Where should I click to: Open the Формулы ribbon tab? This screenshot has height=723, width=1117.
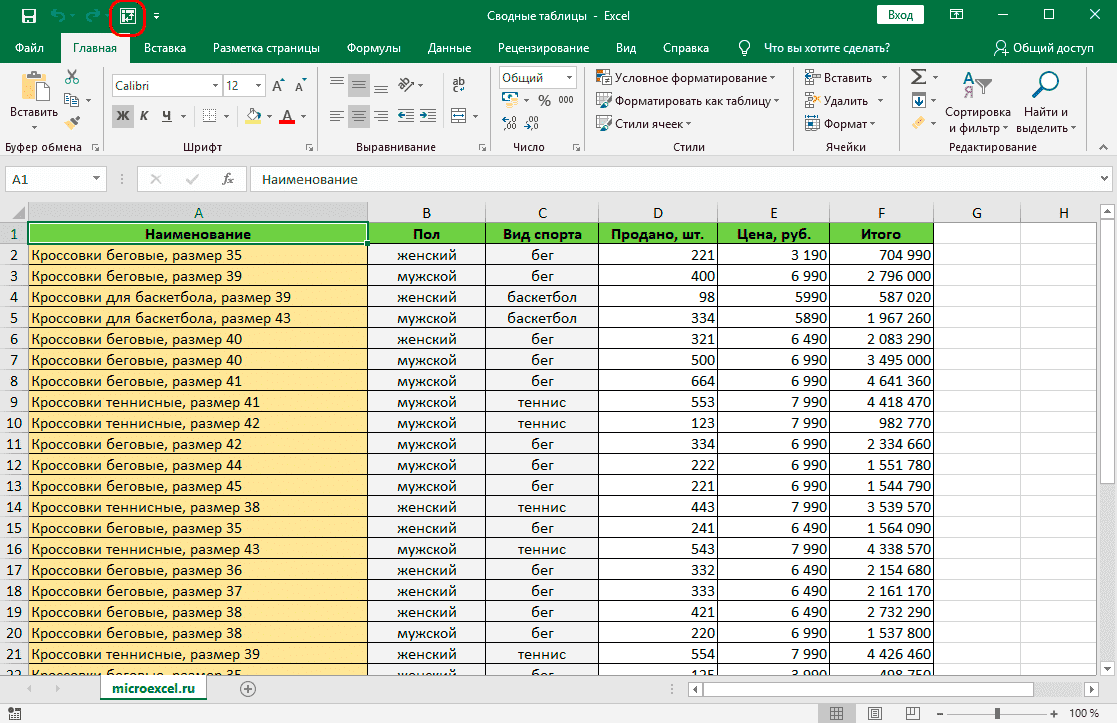[373, 48]
